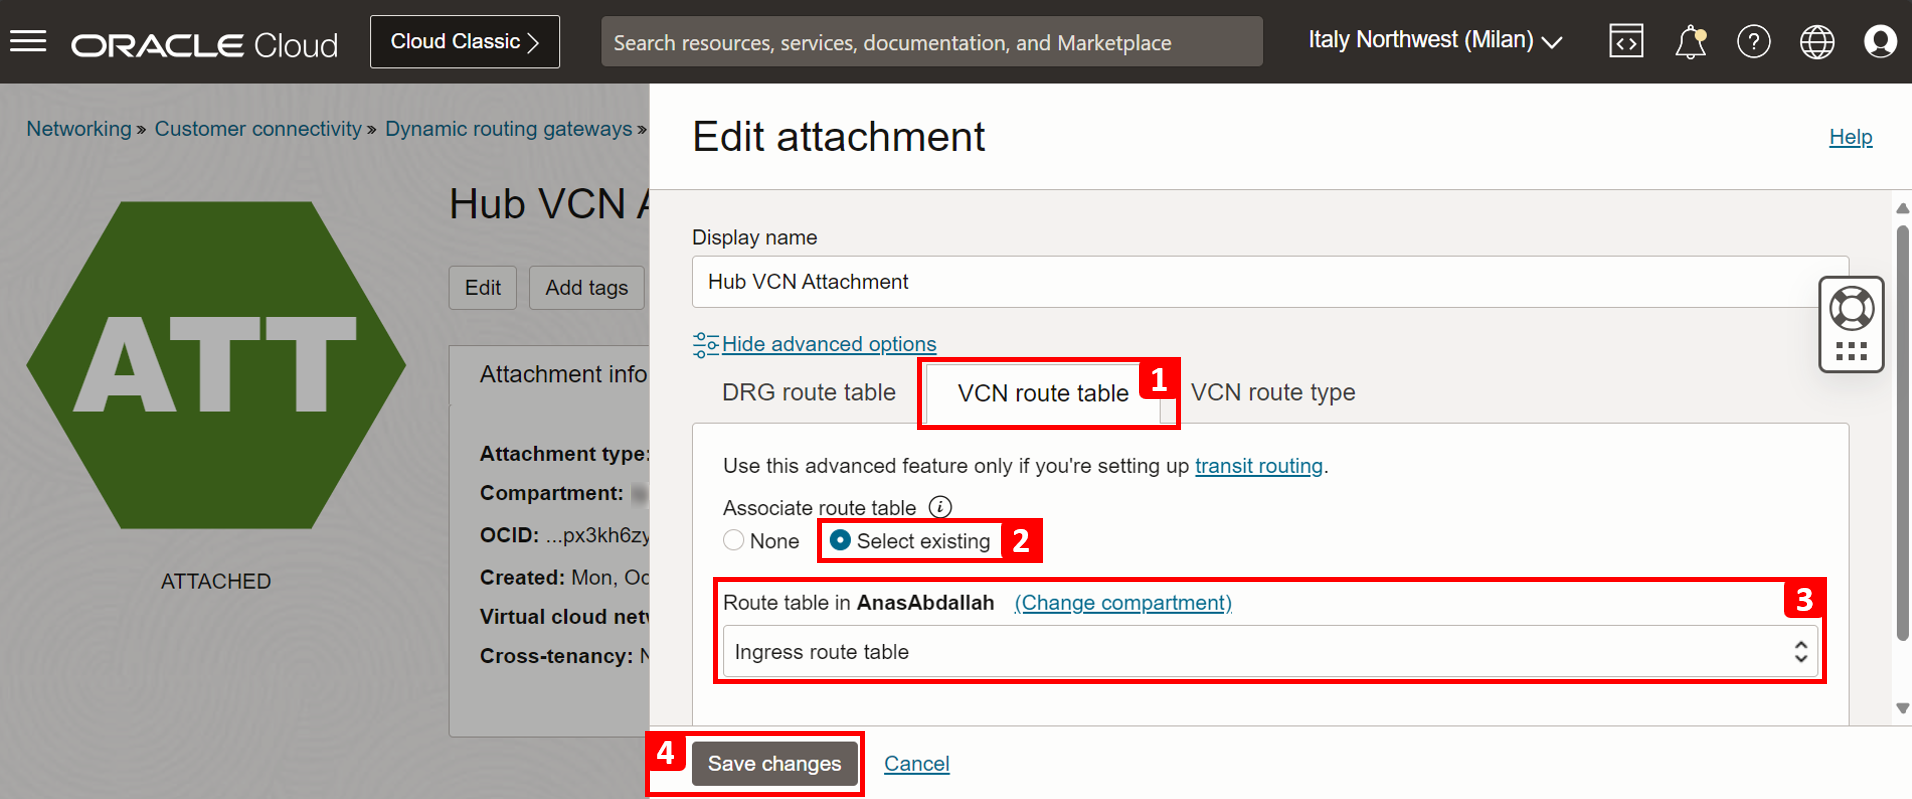The width and height of the screenshot is (1912, 799).
Task: Click the Change compartment link
Action: 1123,603
